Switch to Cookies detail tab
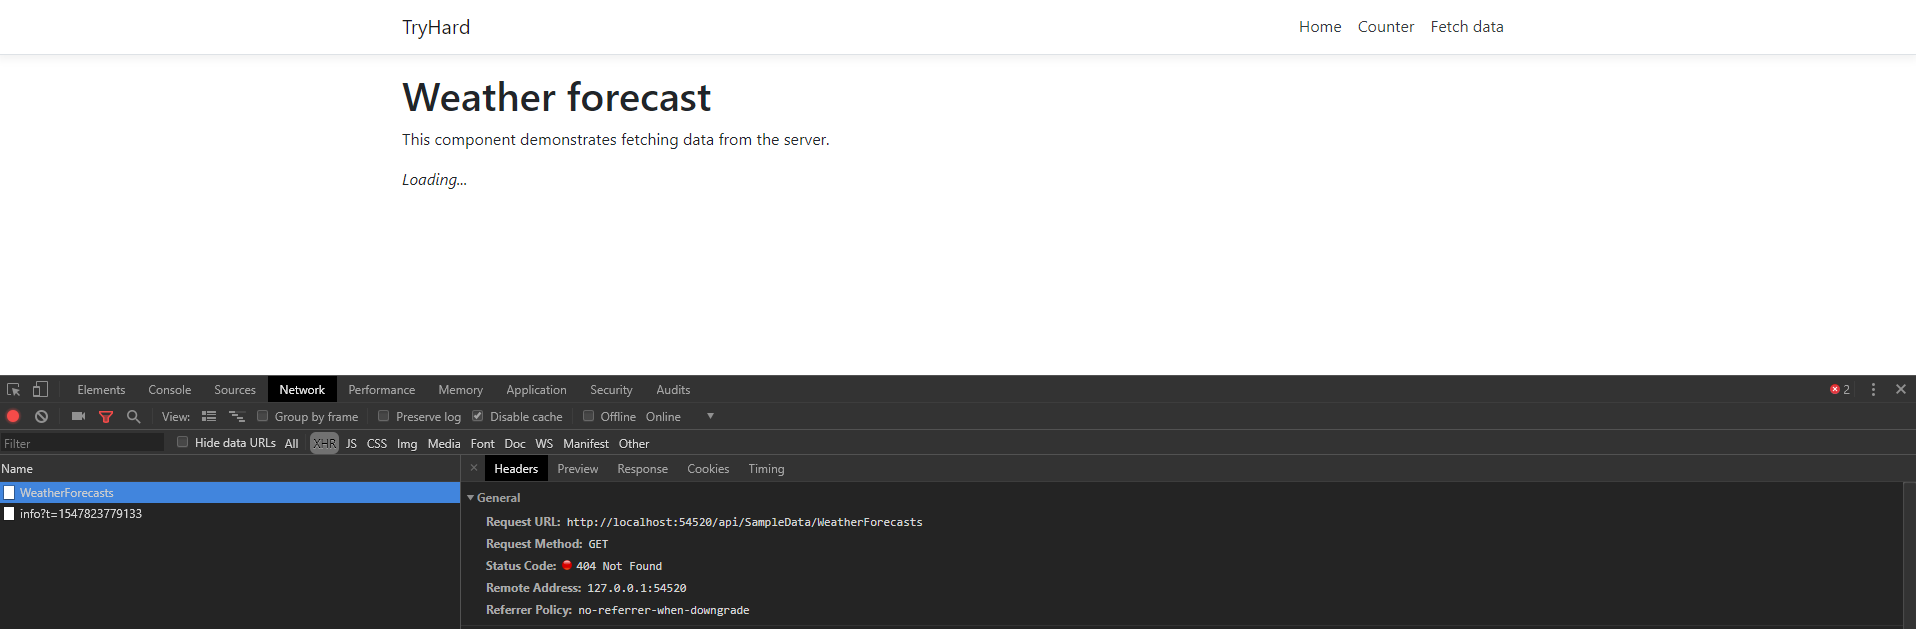This screenshot has height=629, width=1916. [708, 469]
